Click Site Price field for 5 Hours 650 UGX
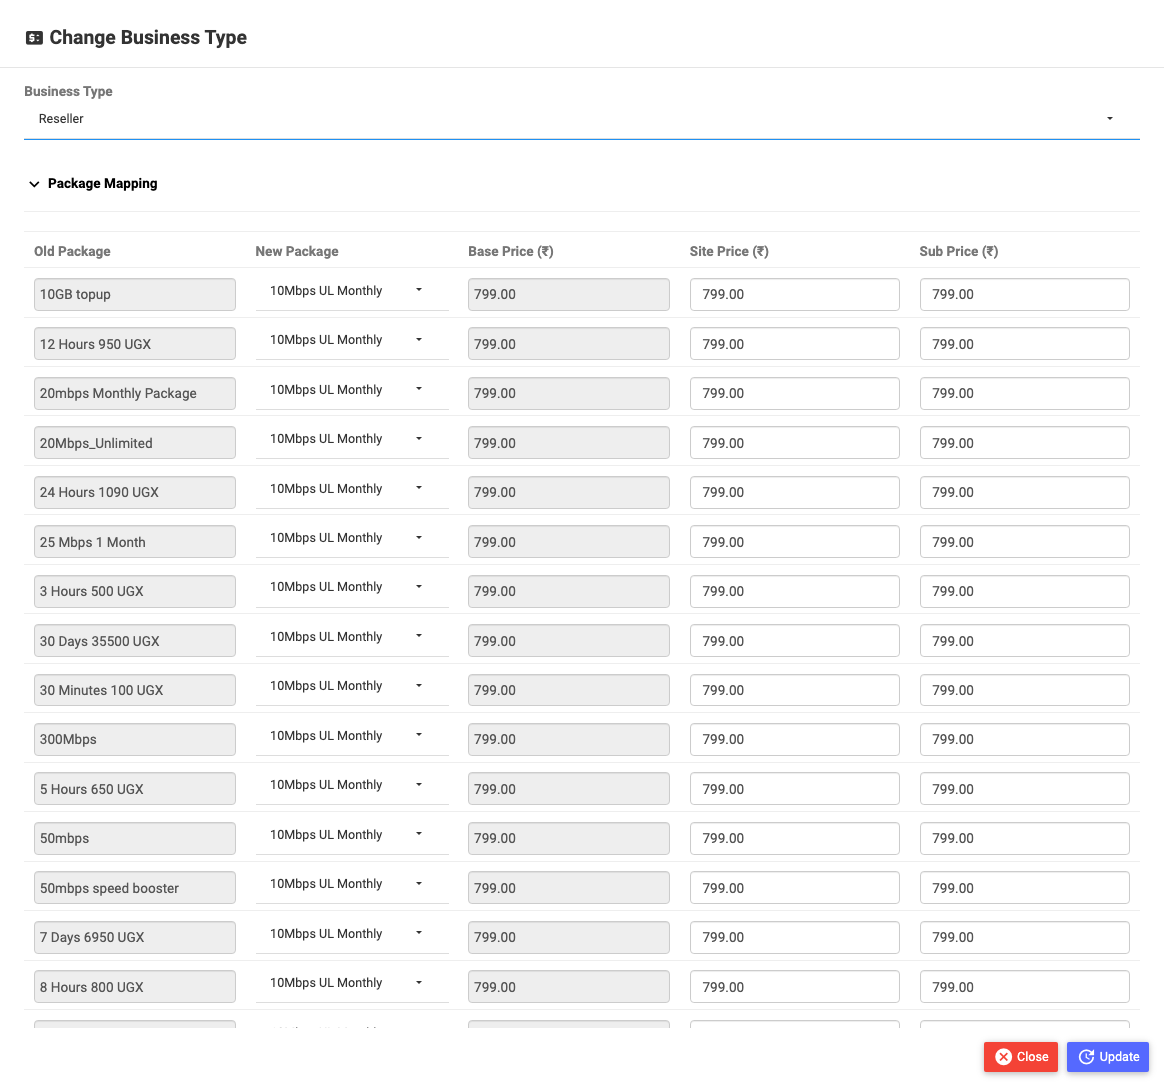 pos(794,789)
